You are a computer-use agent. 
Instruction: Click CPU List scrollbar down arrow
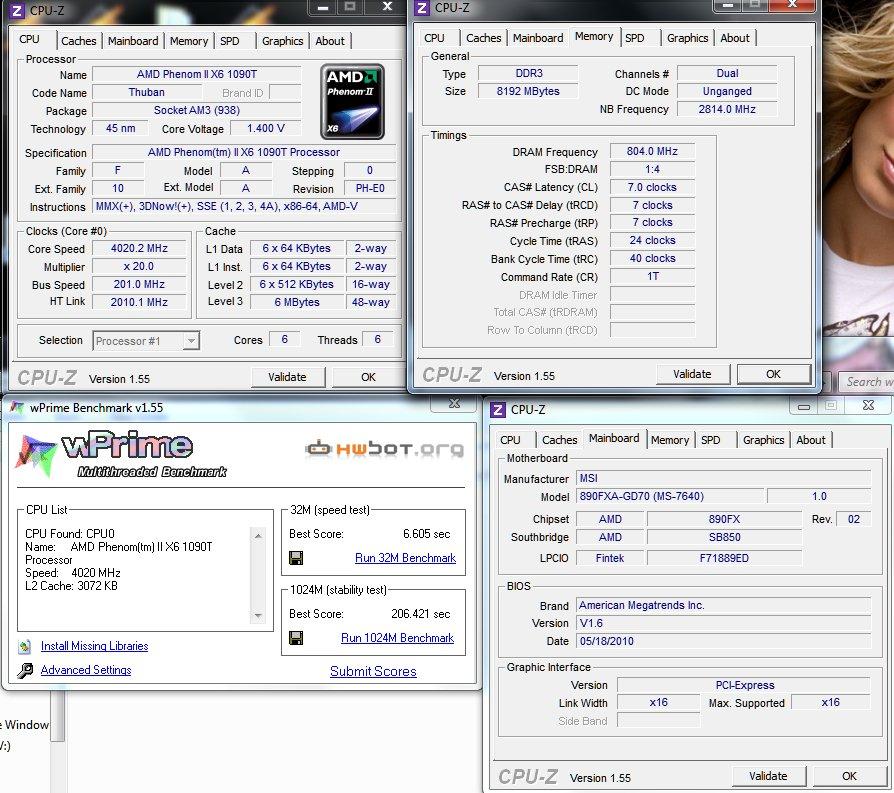coord(258,616)
